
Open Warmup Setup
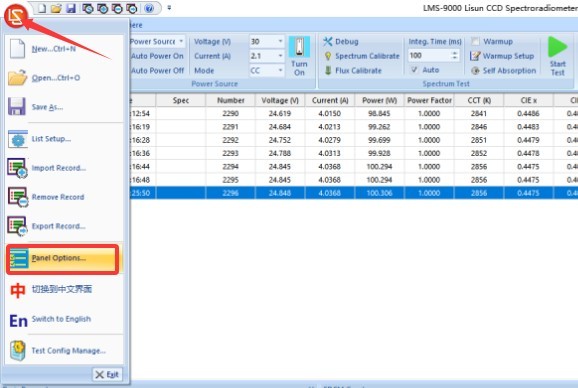coord(502,56)
